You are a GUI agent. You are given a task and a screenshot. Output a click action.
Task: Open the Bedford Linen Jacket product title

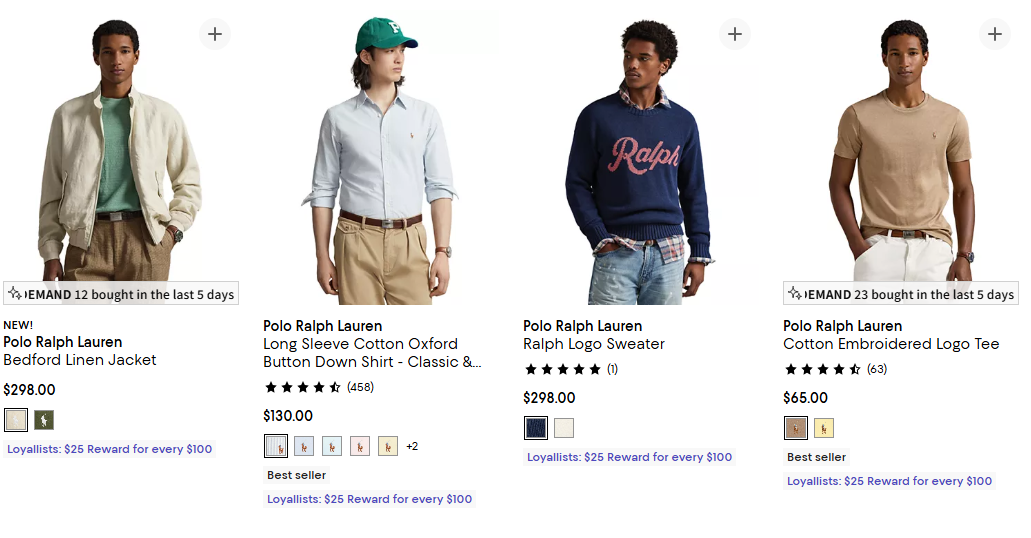(x=80, y=360)
